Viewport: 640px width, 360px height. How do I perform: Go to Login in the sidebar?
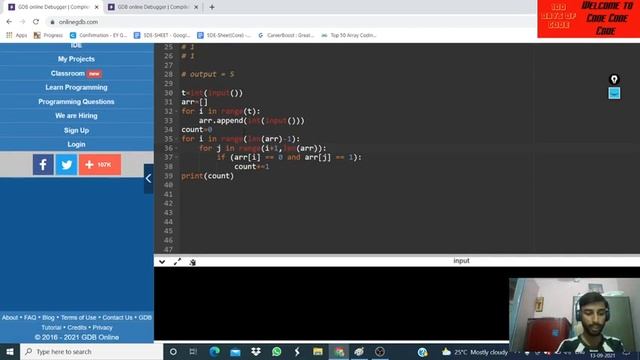coord(76,144)
